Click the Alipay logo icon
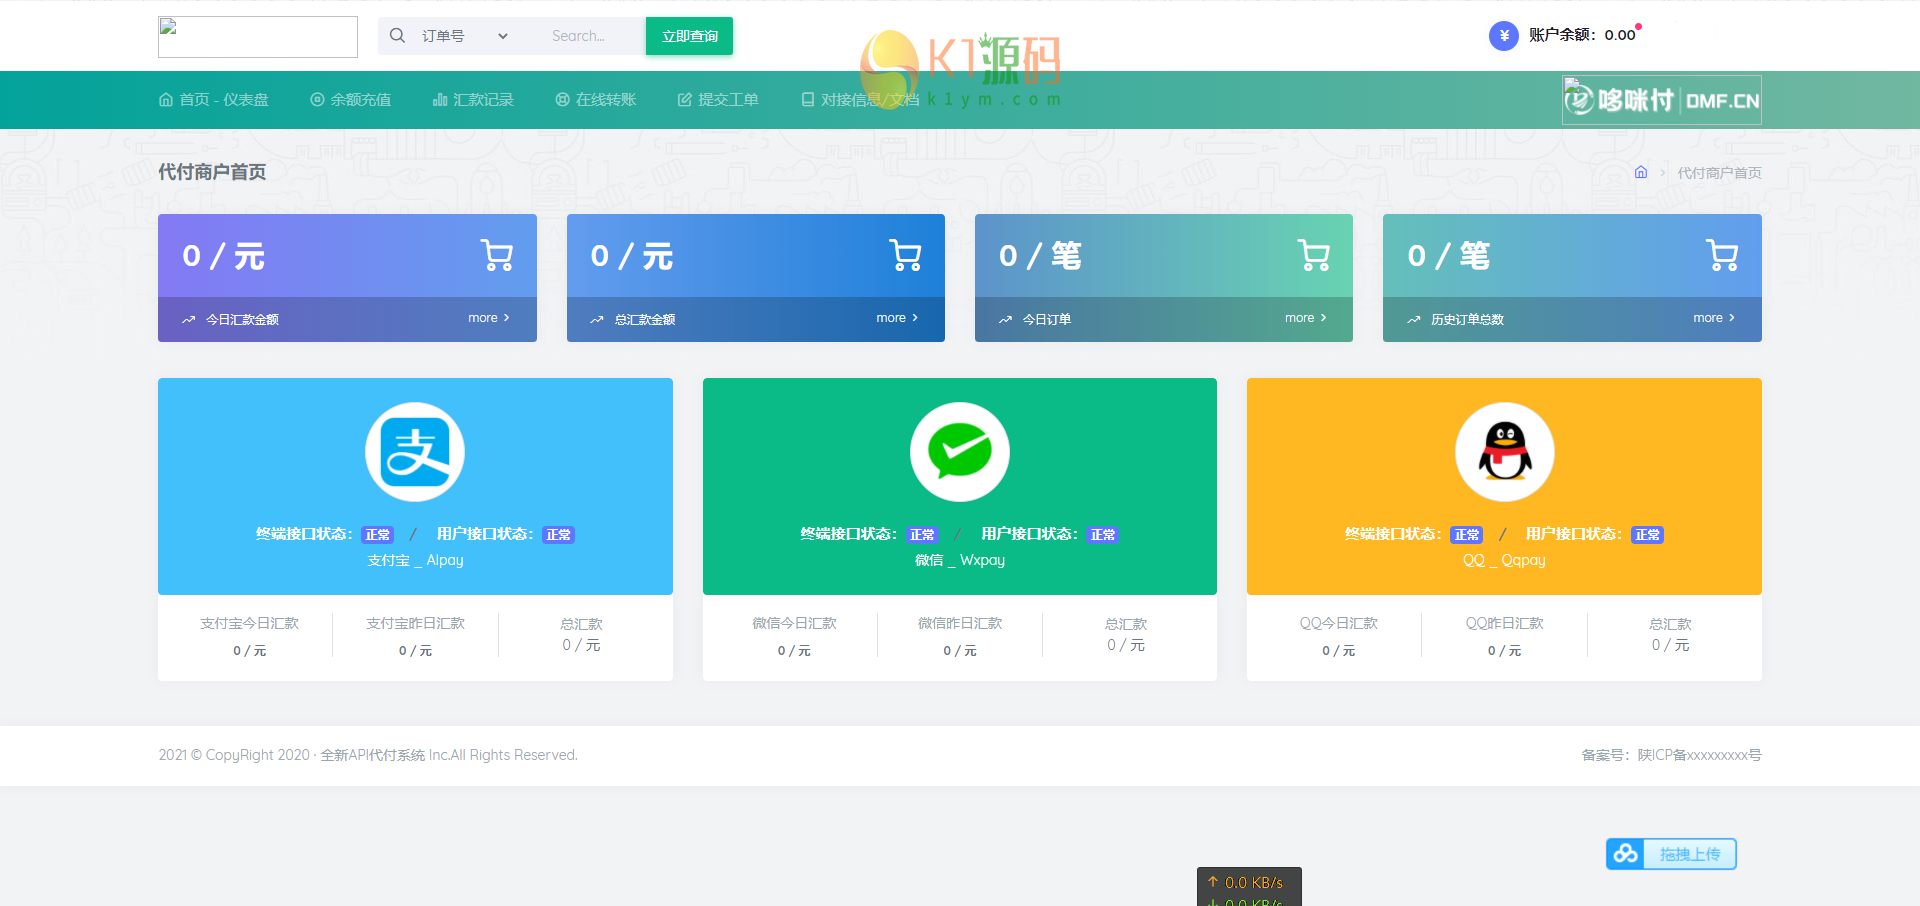Image resolution: width=1920 pixels, height=906 pixels. point(415,451)
